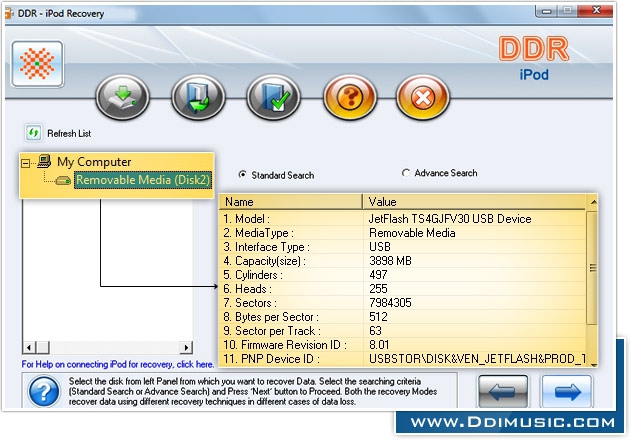Click the Next arrow button
Image resolution: width=631 pixels, height=440 pixels.
(x=567, y=391)
